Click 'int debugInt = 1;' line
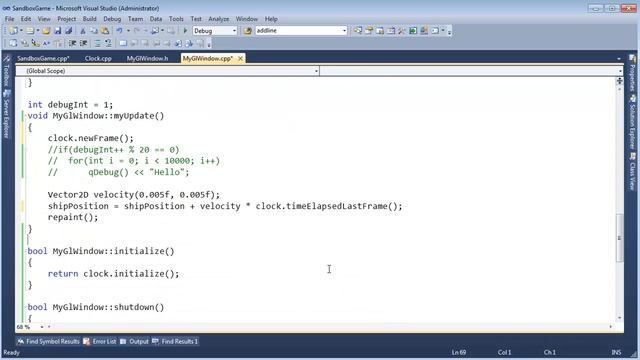Screen dimensions: 640x360 (x=70, y=105)
